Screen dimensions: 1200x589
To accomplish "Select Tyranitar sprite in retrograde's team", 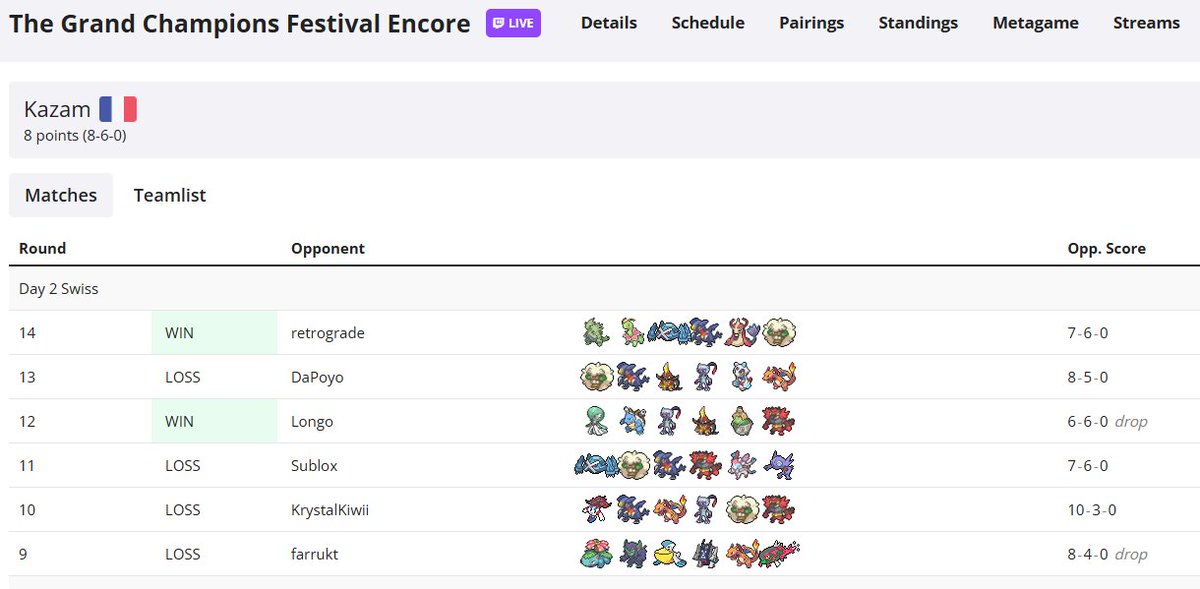I will pyautogui.click(x=596, y=333).
